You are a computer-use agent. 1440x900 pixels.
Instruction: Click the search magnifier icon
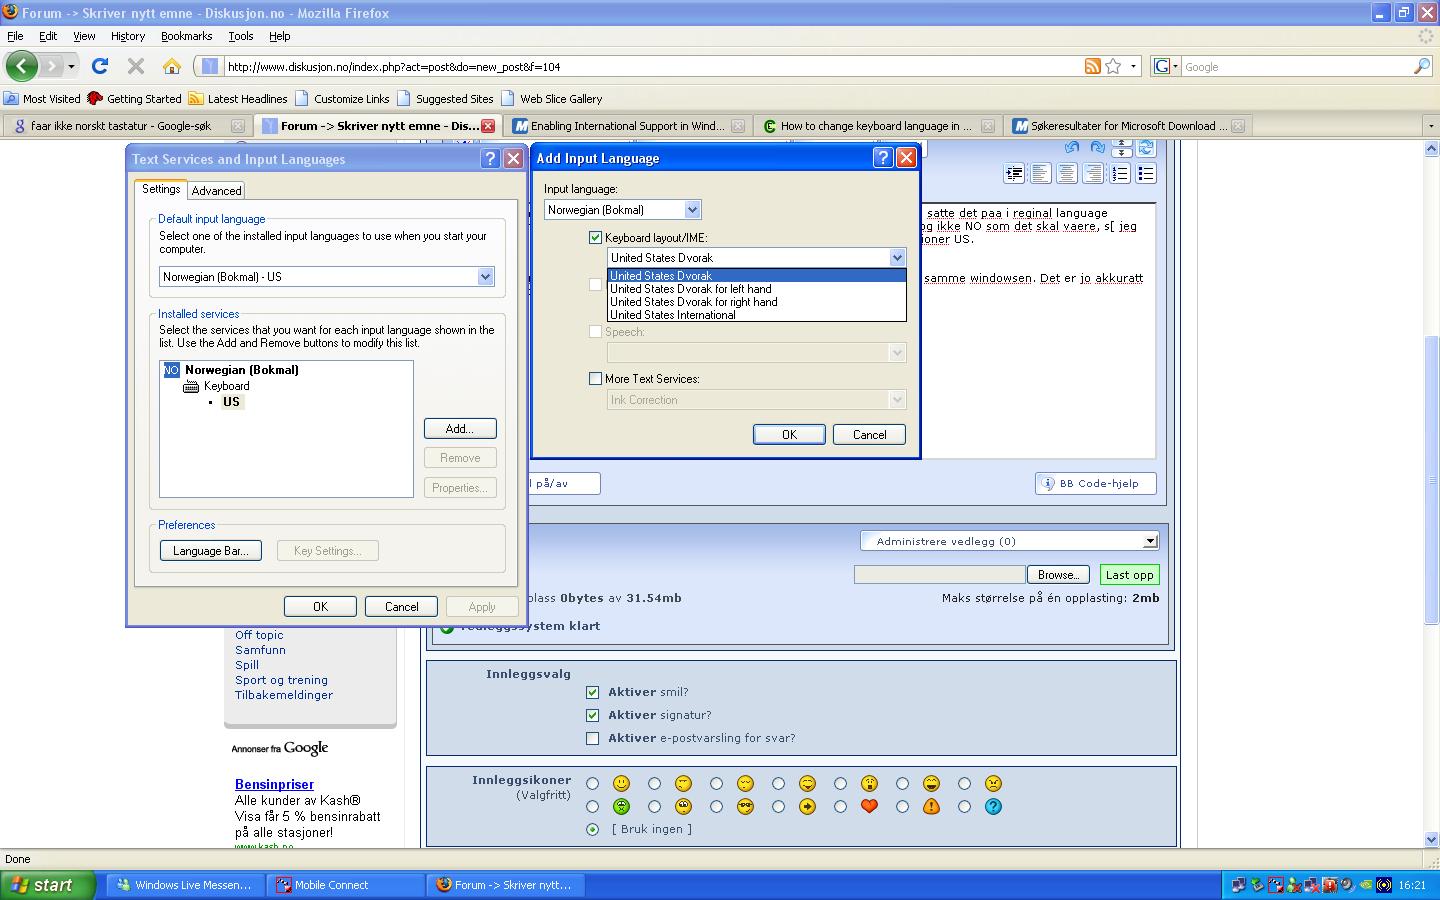1421,66
